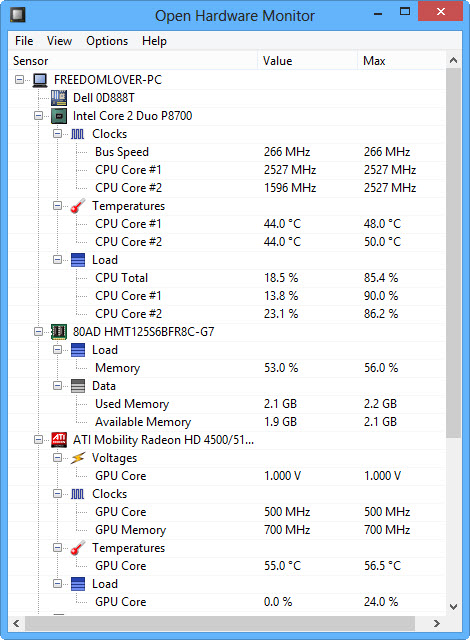Open the Options menu
Image resolution: width=470 pixels, height=640 pixels.
point(107,41)
